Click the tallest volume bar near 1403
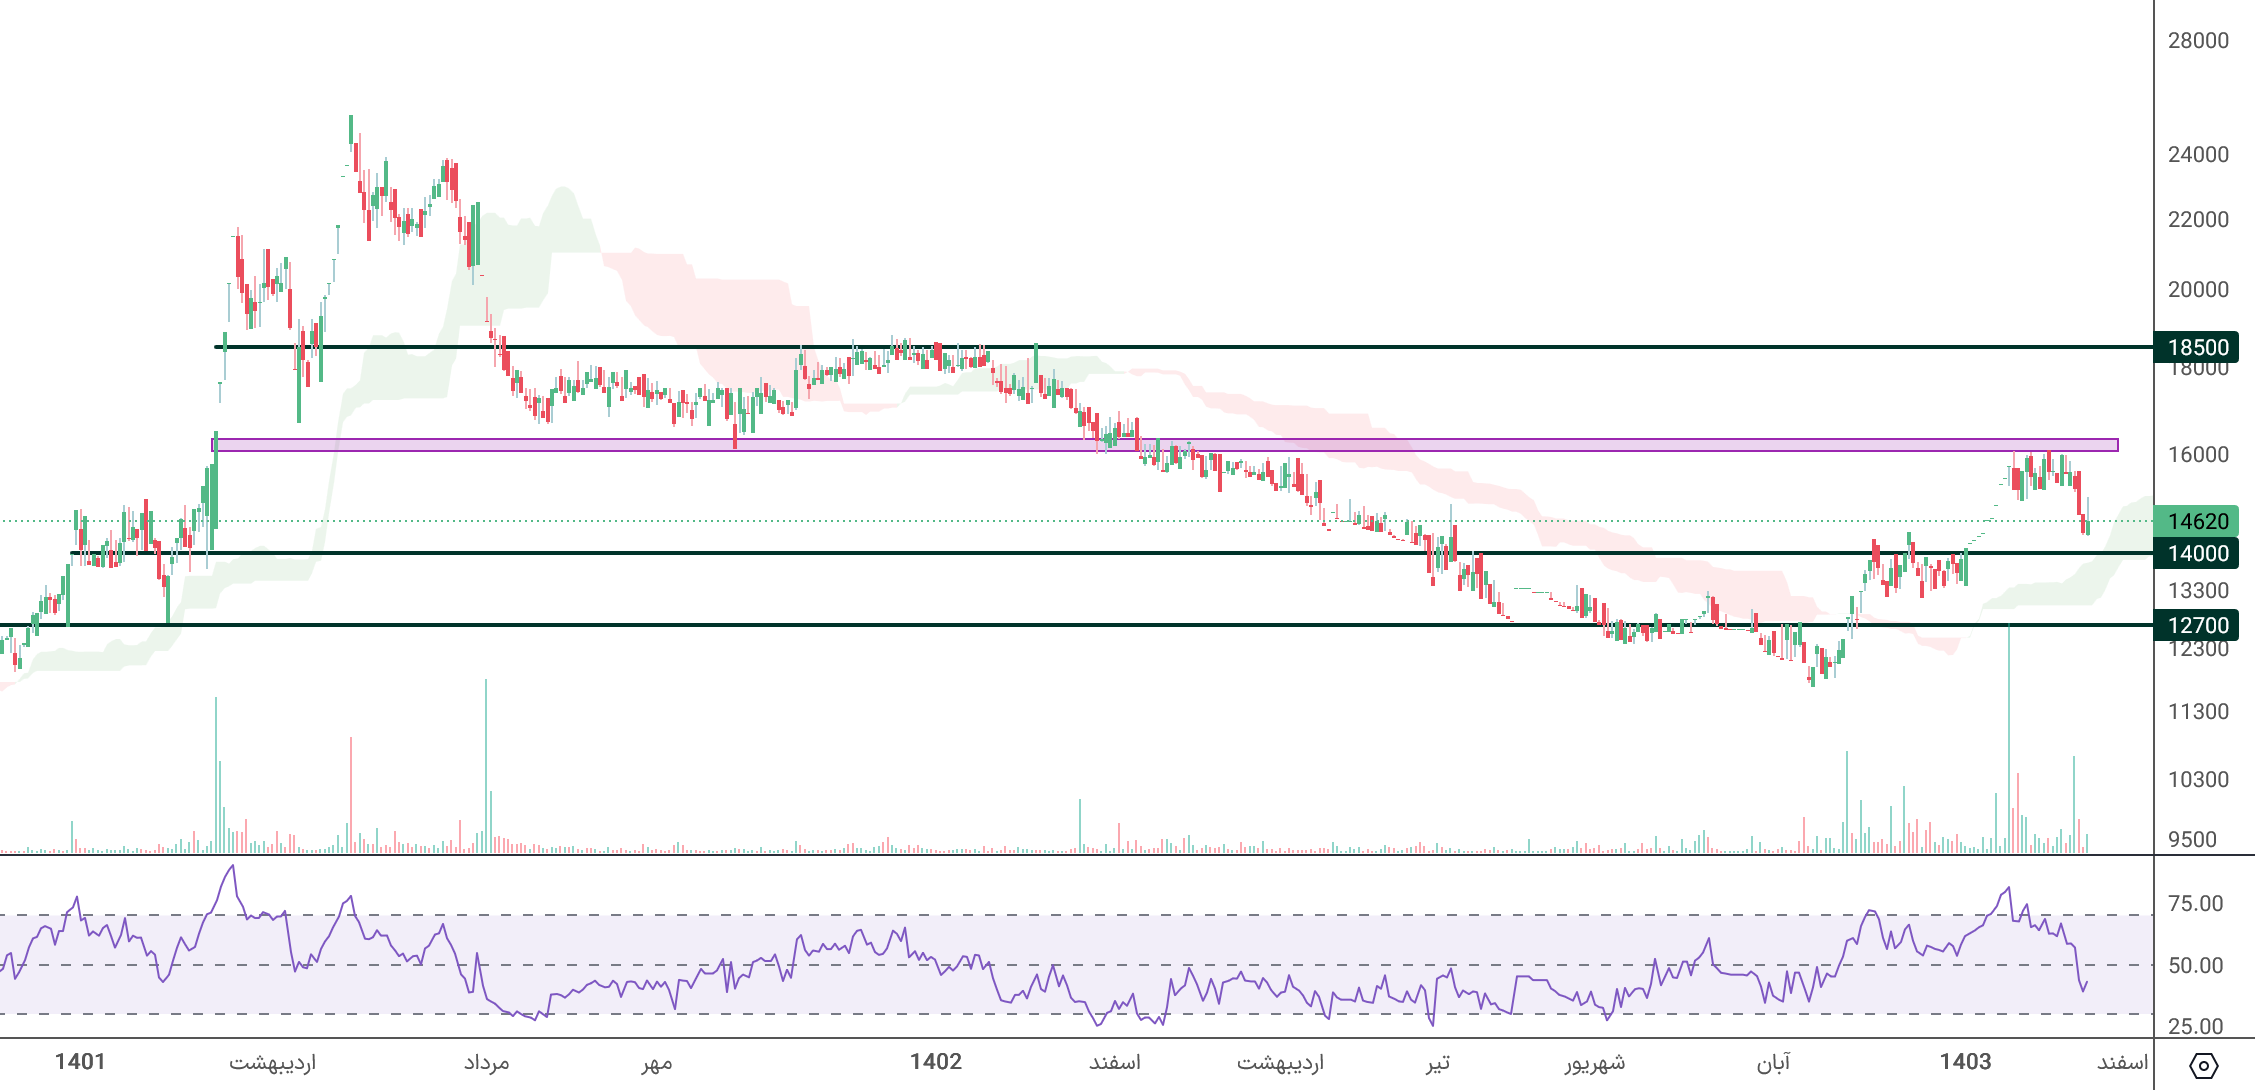Image resolution: width=2255 pixels, height=1090 pixels. point(2009,738)
